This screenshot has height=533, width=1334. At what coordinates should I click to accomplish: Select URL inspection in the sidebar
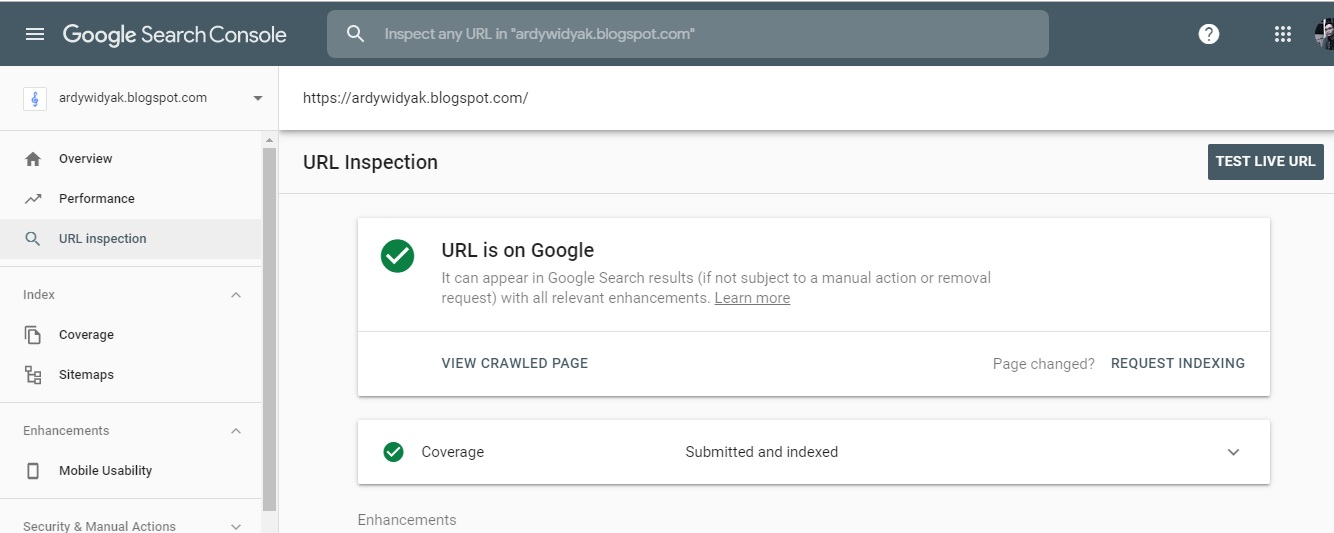point(102,239)
